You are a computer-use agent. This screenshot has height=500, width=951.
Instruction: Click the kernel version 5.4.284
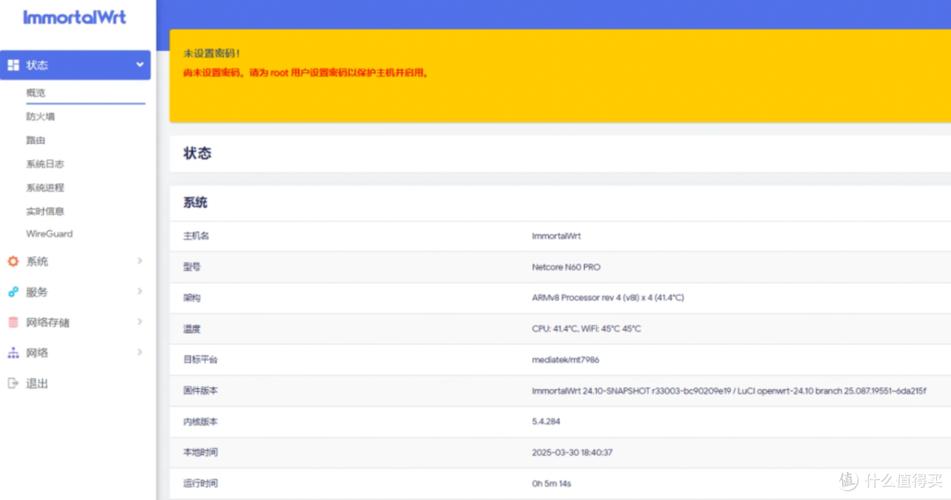(x=546, y=422)
